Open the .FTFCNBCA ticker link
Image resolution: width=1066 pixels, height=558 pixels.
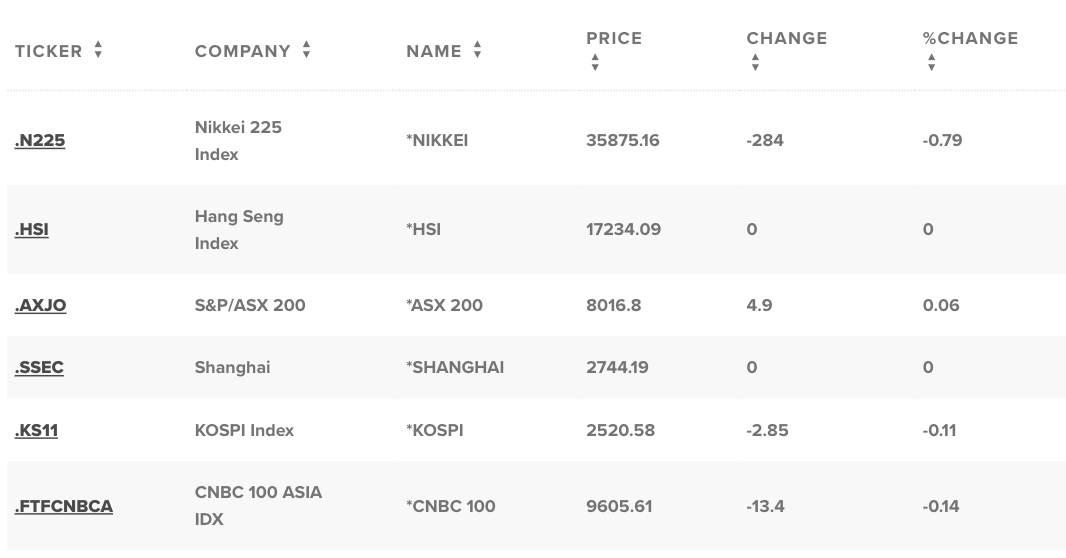(64, 507)
